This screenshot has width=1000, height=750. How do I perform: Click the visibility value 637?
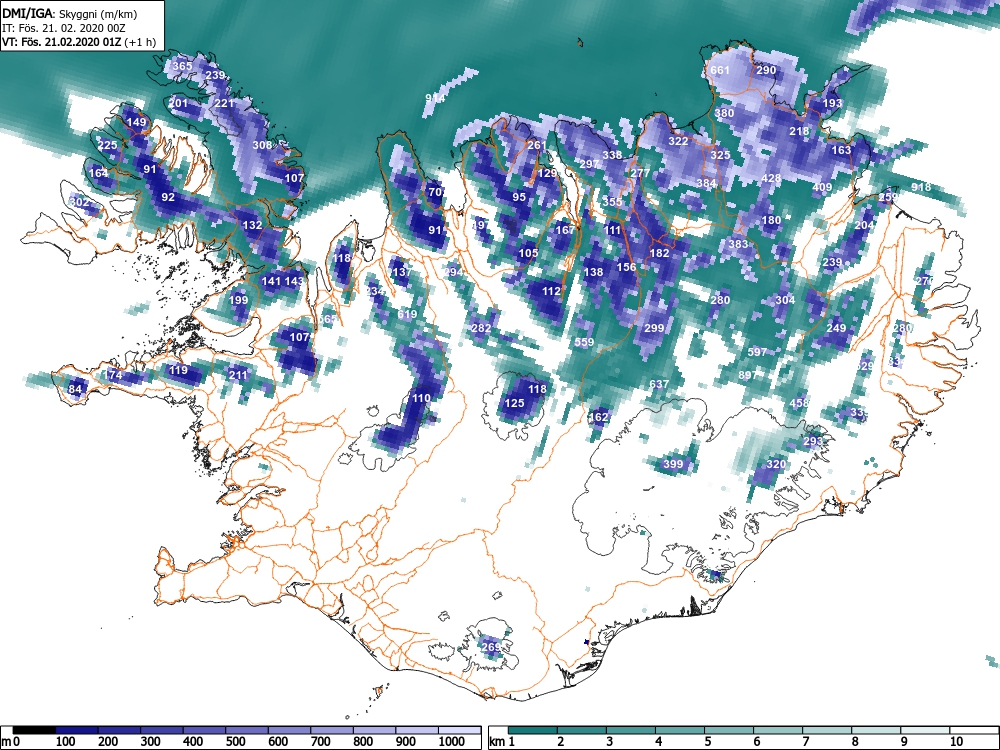[659, 385]
